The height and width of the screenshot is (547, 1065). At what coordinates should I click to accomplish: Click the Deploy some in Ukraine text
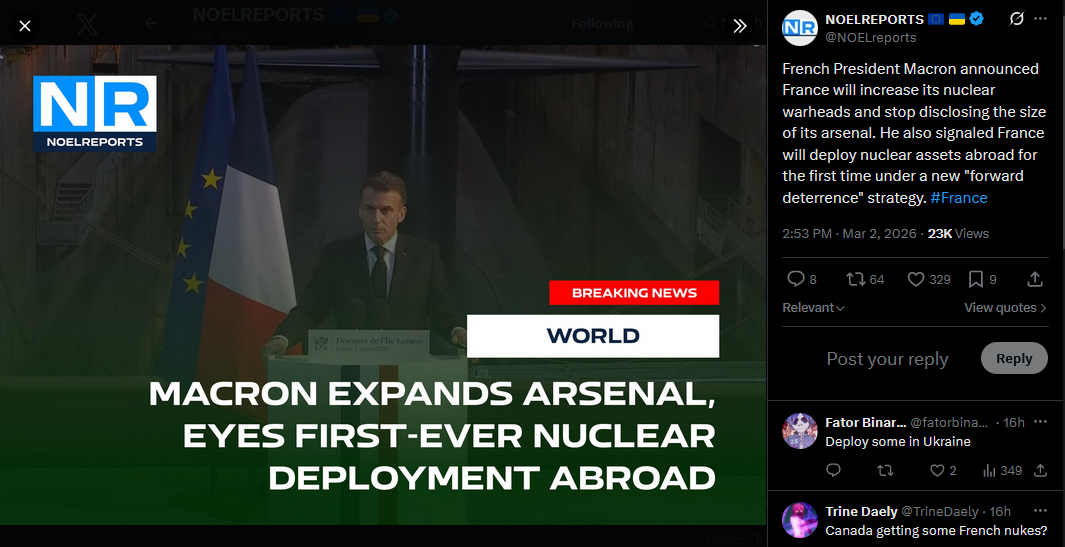point(898,442)
